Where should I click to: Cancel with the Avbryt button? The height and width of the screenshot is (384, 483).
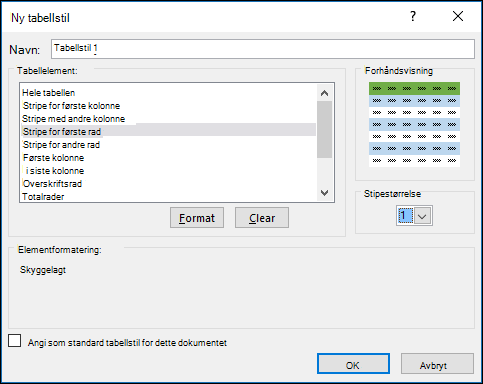pos(437,364)
